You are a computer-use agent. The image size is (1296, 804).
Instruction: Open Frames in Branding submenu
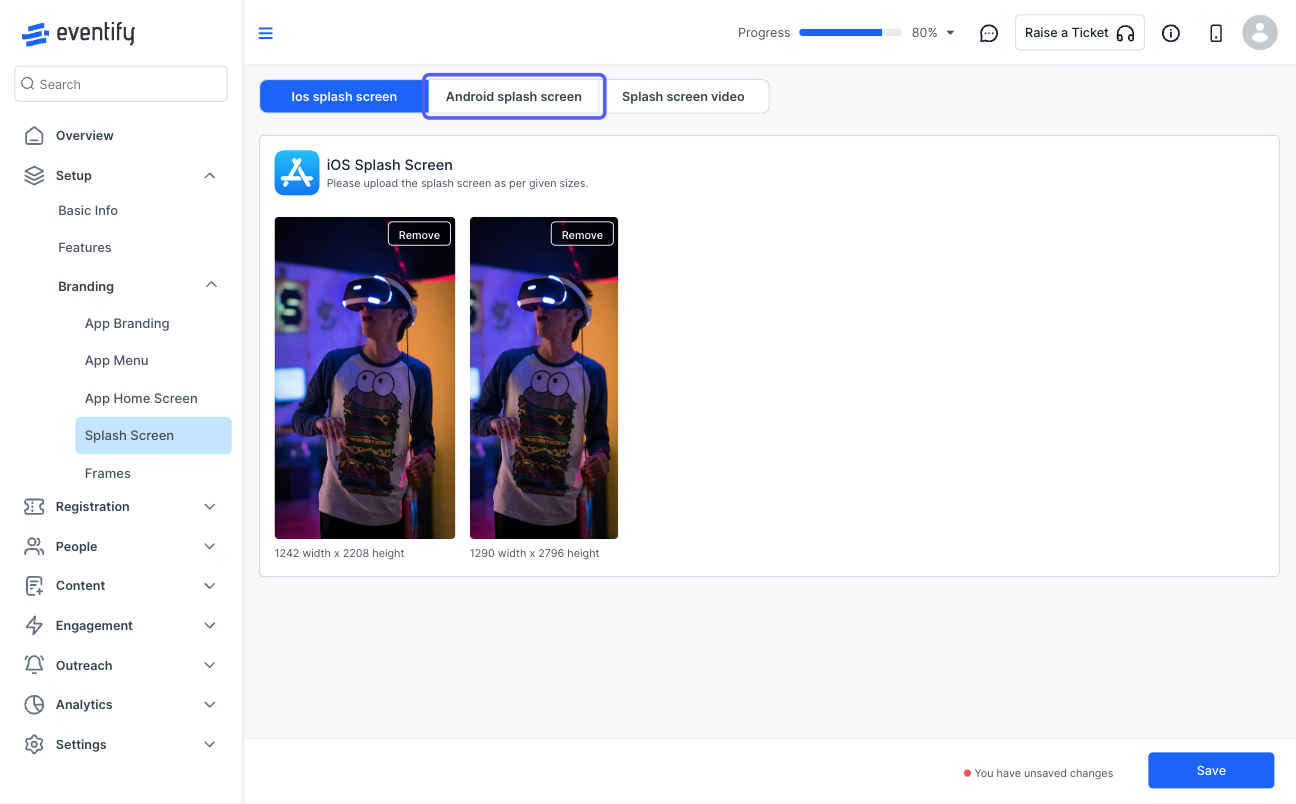tap(108, 473)
